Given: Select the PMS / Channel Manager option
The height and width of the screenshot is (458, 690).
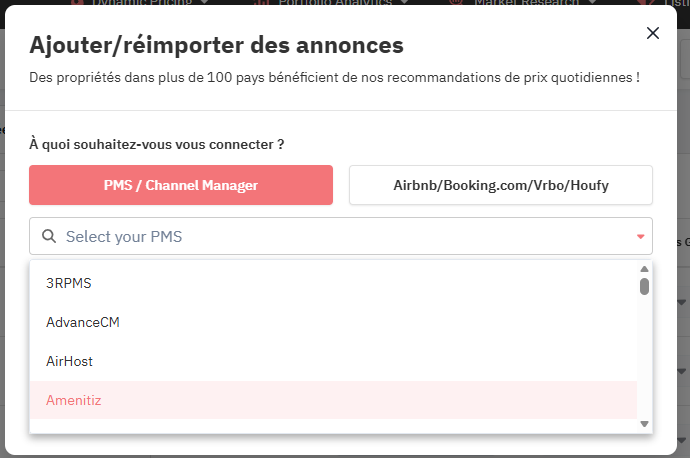Looking at the screenshot, I should (181, 185).
